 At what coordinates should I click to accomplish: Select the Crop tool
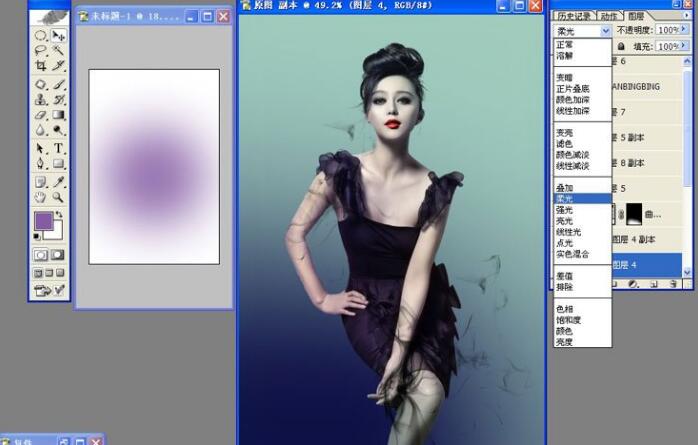point(41,66)
